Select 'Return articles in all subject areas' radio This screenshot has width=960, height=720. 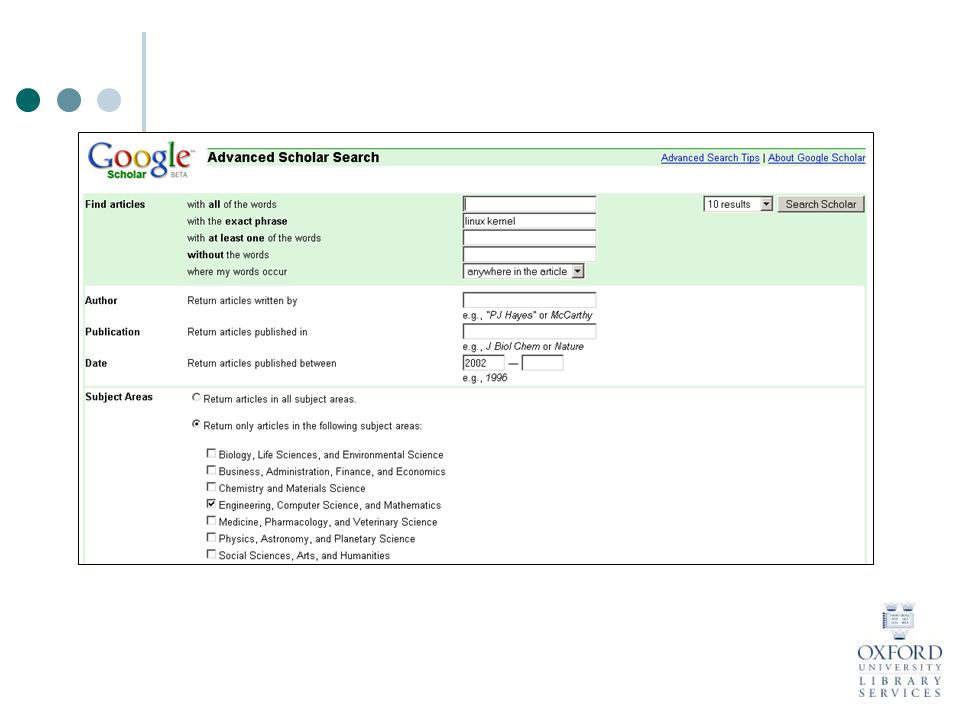(x=196, y=397)
